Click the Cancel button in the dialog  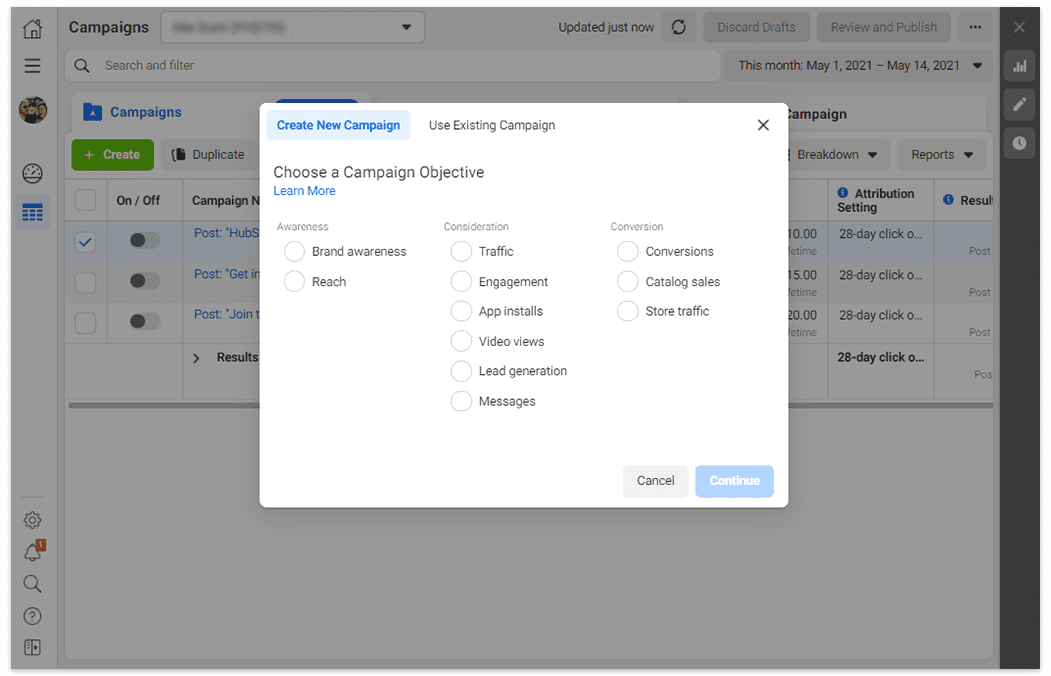point(655,481)
